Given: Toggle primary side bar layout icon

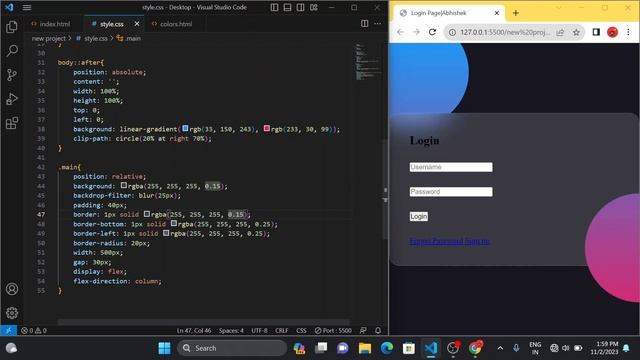Looking at the screenshot, I should point(274,7).
